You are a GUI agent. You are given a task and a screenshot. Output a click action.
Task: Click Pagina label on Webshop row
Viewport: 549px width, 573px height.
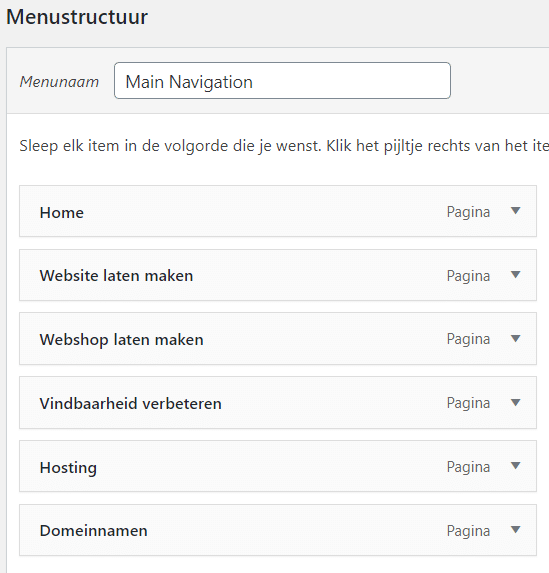[x=468, y=339]
